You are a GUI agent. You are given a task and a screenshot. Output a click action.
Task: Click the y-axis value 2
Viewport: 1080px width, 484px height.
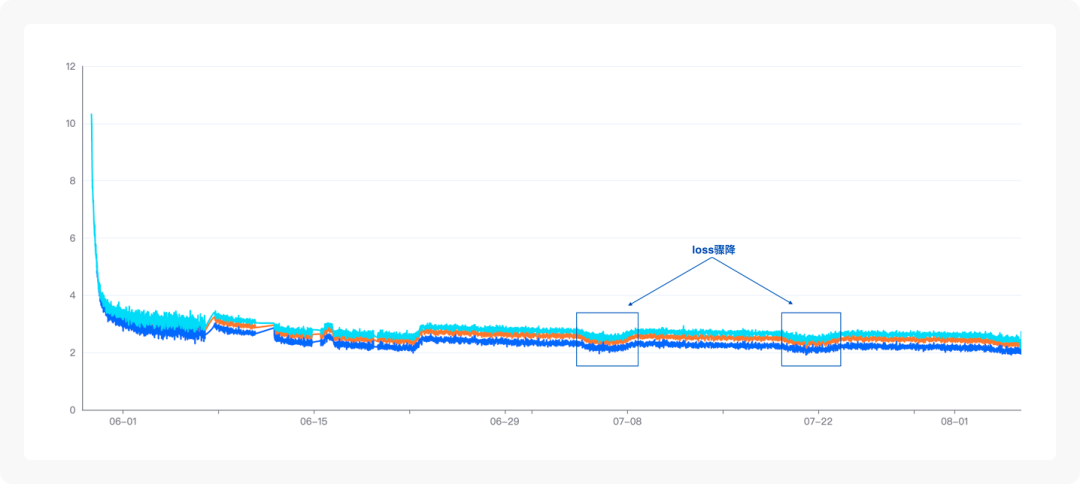point(73,353)
